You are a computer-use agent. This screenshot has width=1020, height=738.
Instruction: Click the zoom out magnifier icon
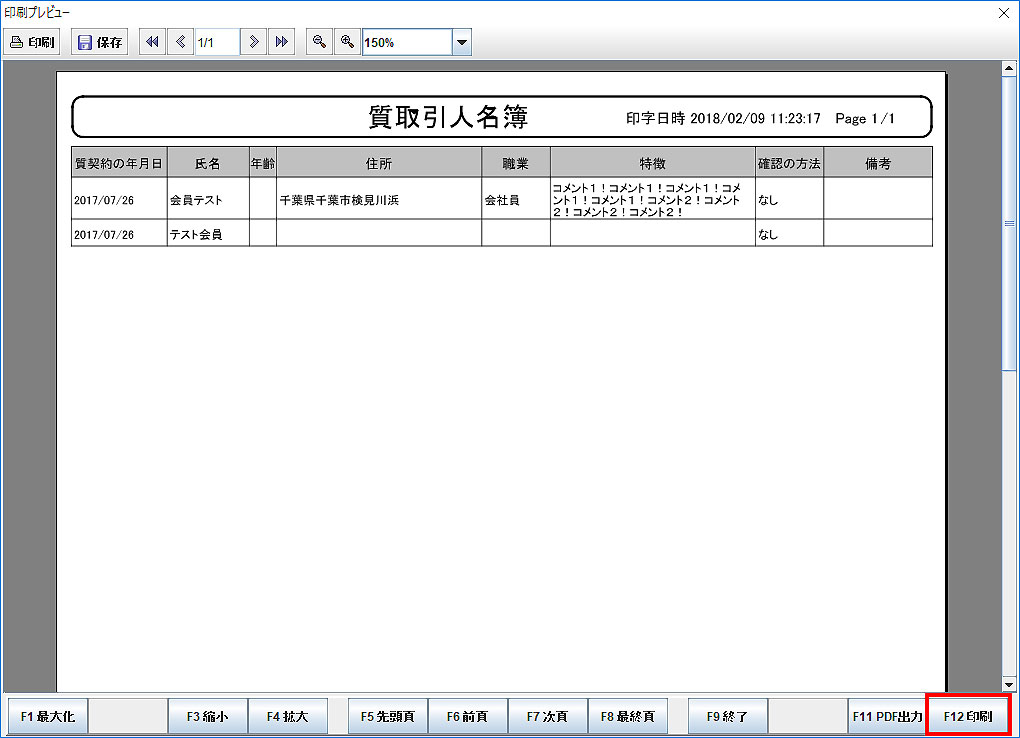pos(318,42)
